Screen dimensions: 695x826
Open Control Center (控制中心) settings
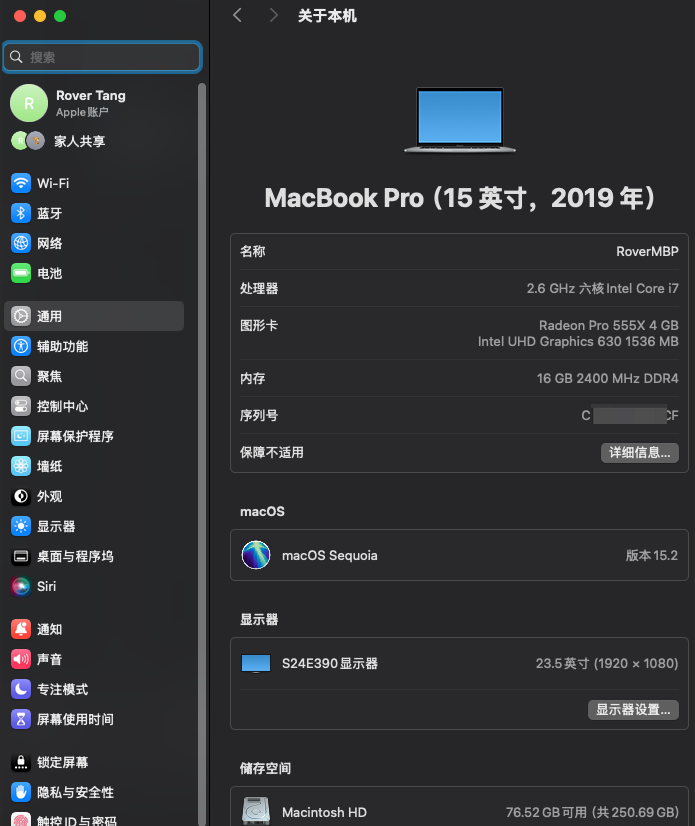[94, 406]
